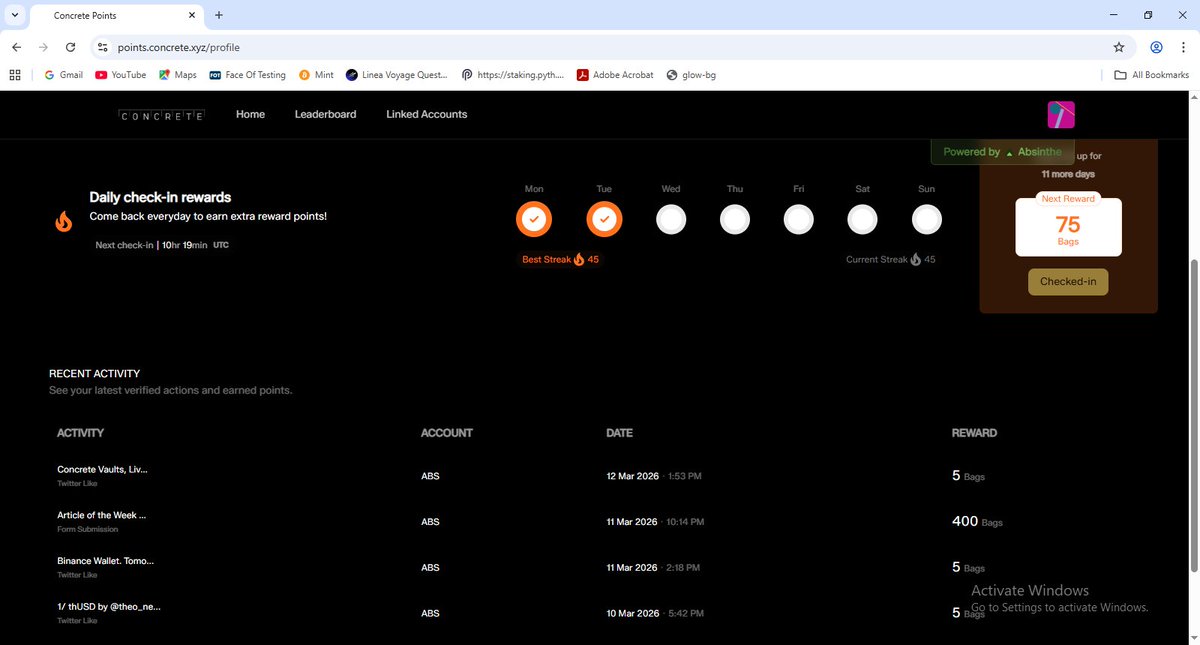This screenshot has width=1200, height=645.
Task: Click the Concrete Vaults activity row title
Action: [x=103, y=469]
